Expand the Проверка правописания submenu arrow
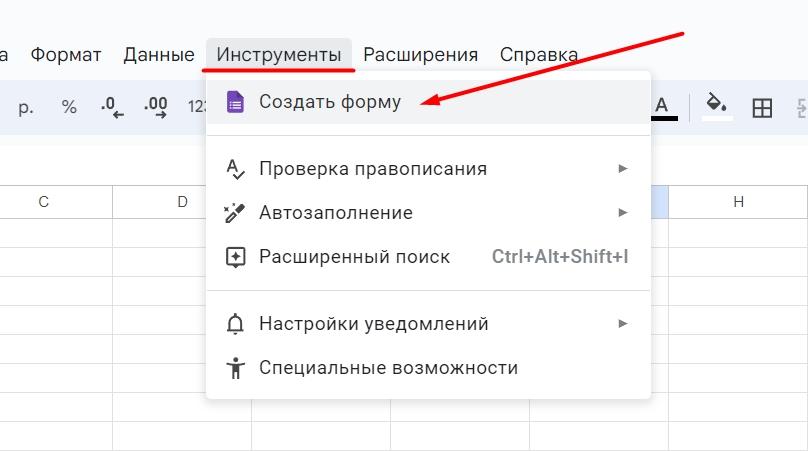This screenshot has width=808, height=451. [623, 169]
